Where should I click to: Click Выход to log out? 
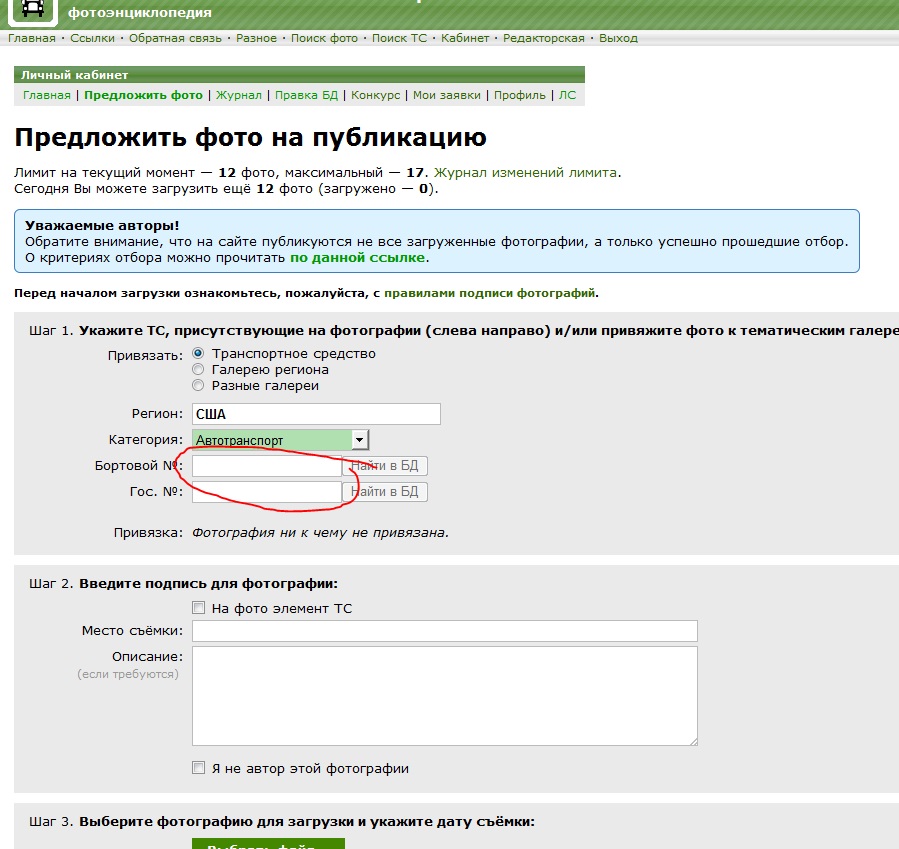(x=618, y=38)
